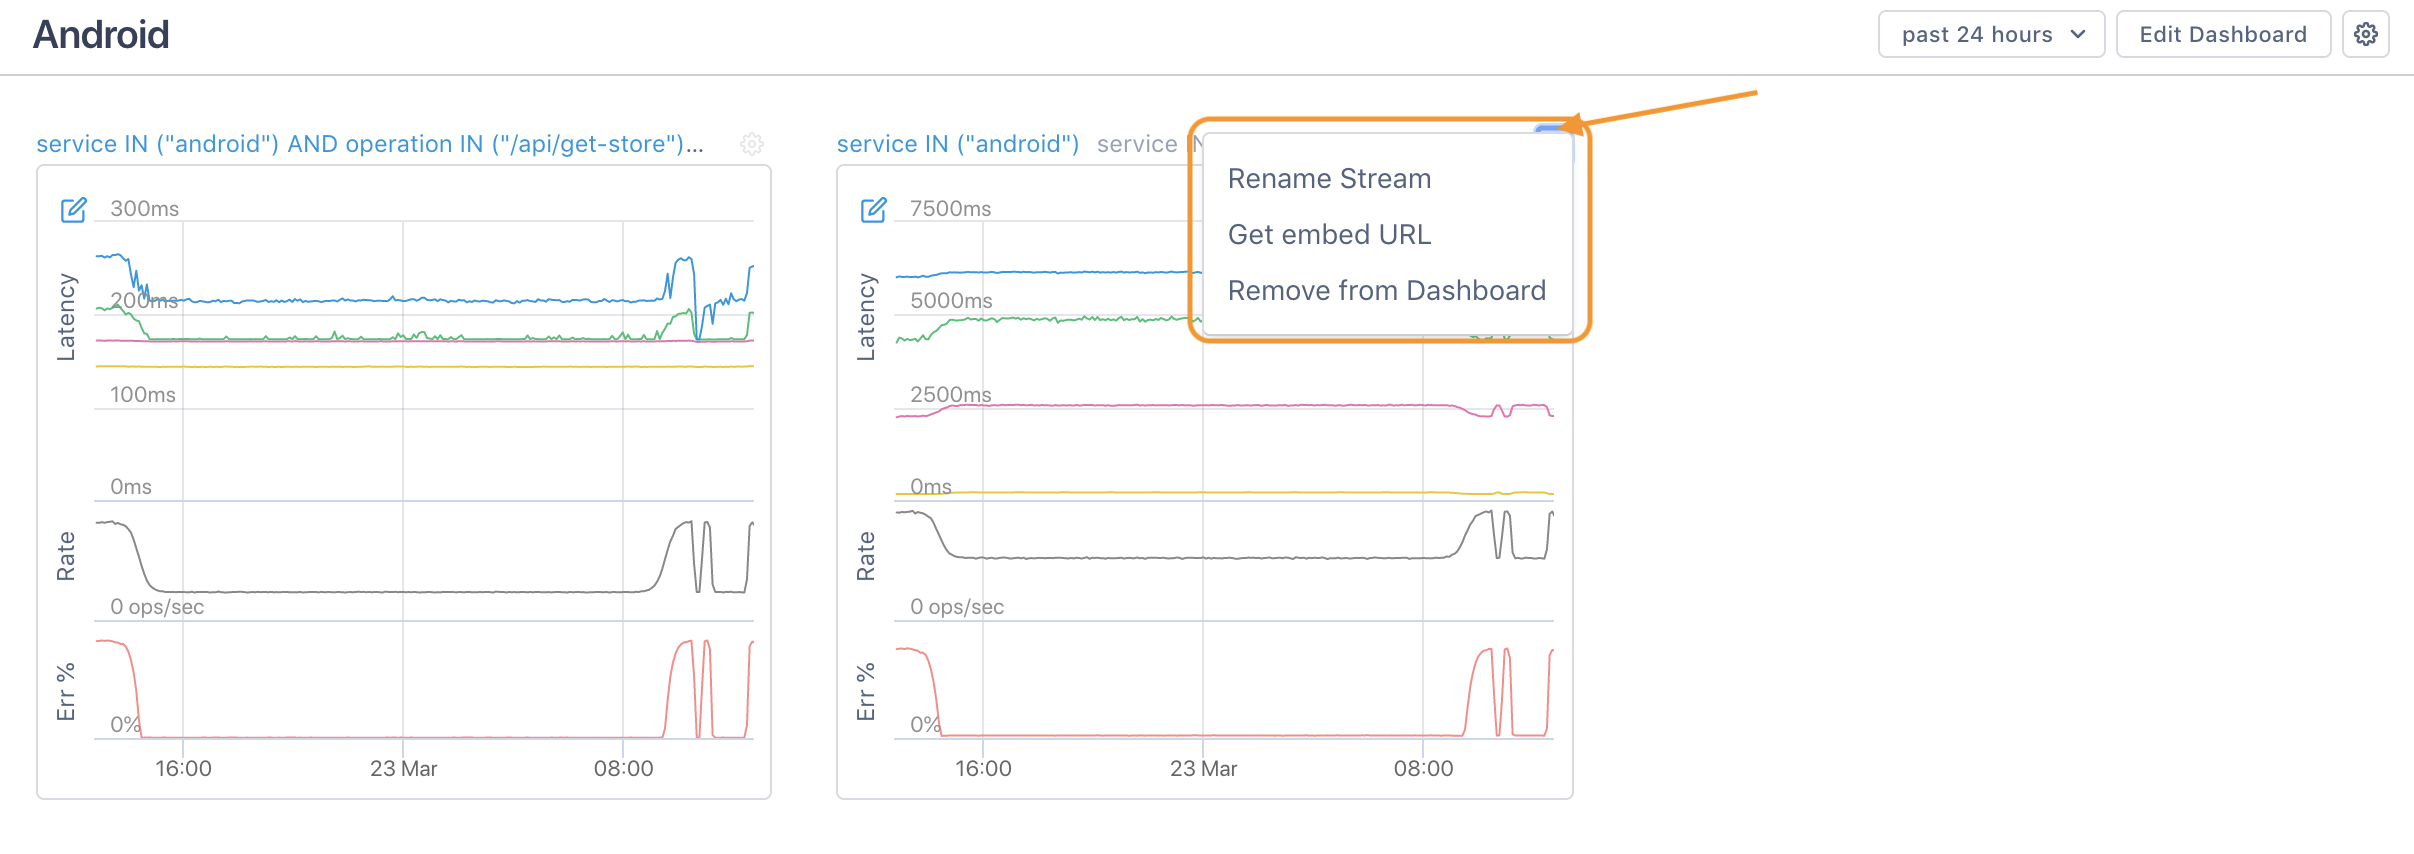Choose Get embed URL in the menu
Viewport: 2414px width, 854px height.
tap(1329, 235)
